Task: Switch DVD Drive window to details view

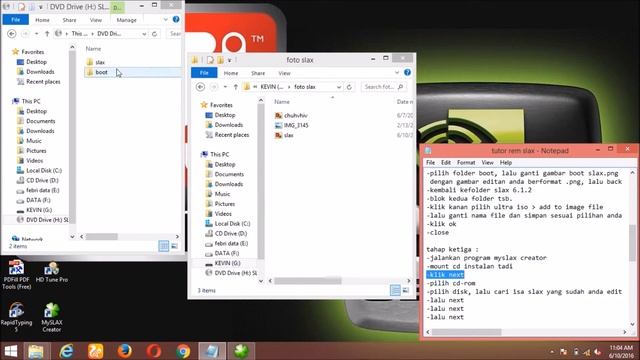Action: [163, 246]
